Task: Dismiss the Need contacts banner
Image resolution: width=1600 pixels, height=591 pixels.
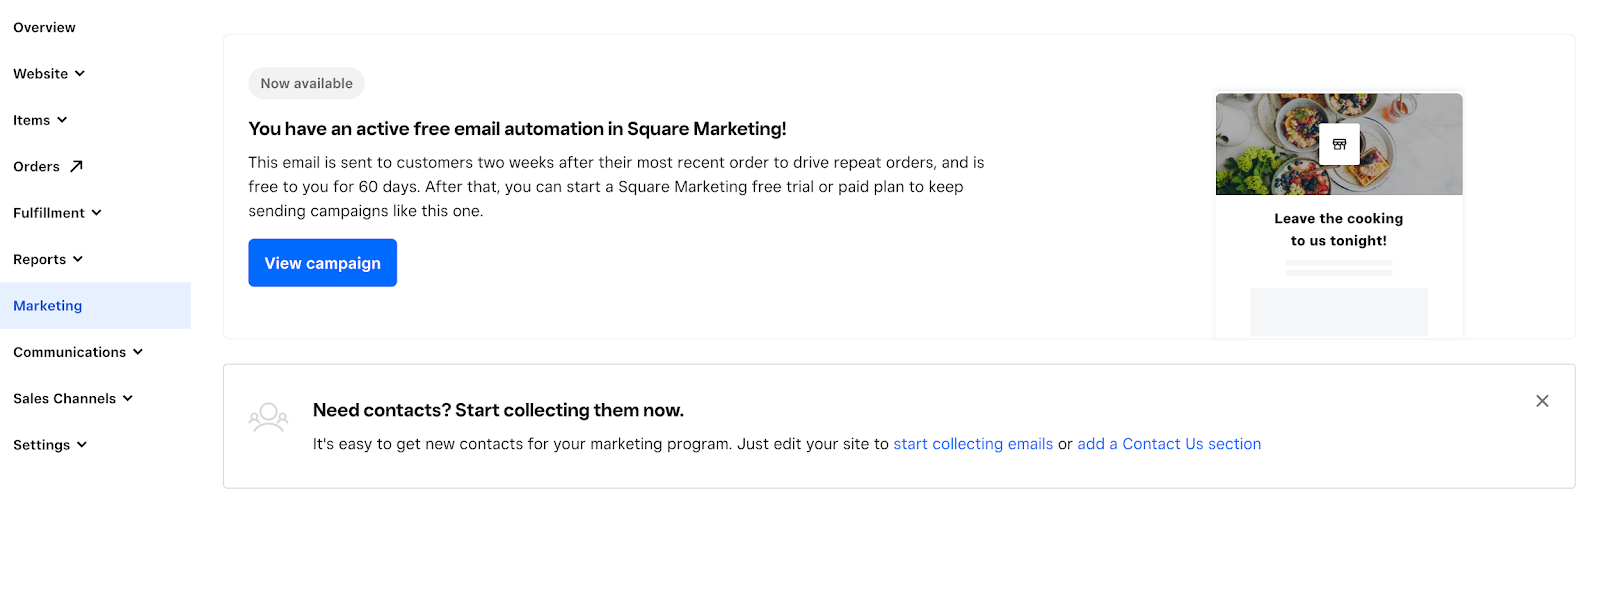Action: coord(1542,401)
